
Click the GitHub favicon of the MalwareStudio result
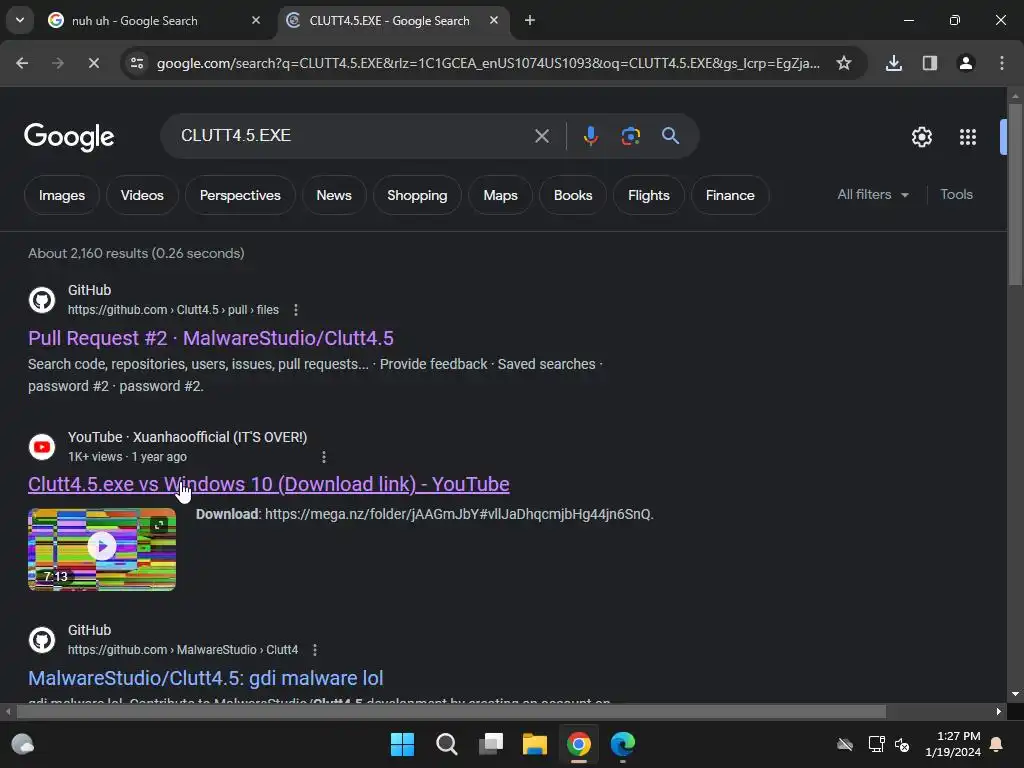[x=42, y=640]
